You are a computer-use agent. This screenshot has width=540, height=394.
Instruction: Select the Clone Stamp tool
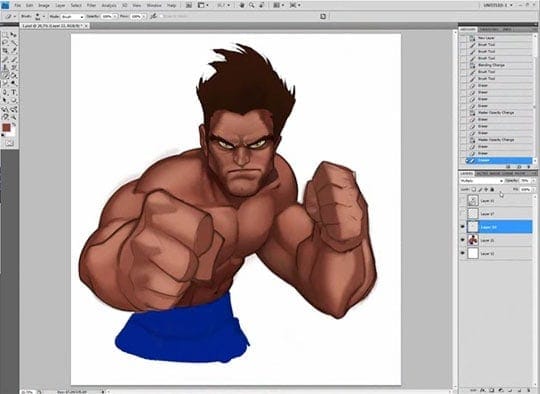tap(5, 67)
